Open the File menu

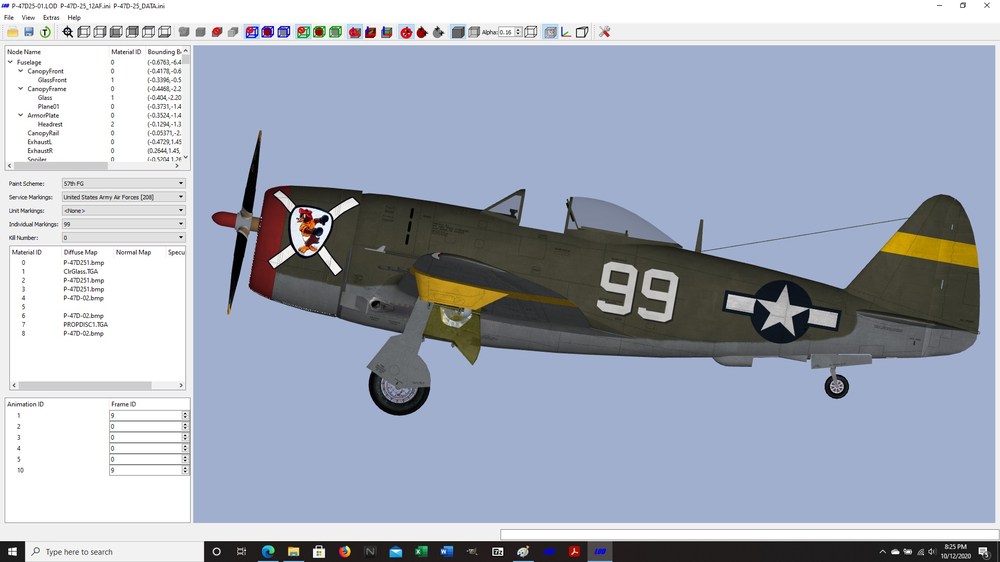pos(9,17)
